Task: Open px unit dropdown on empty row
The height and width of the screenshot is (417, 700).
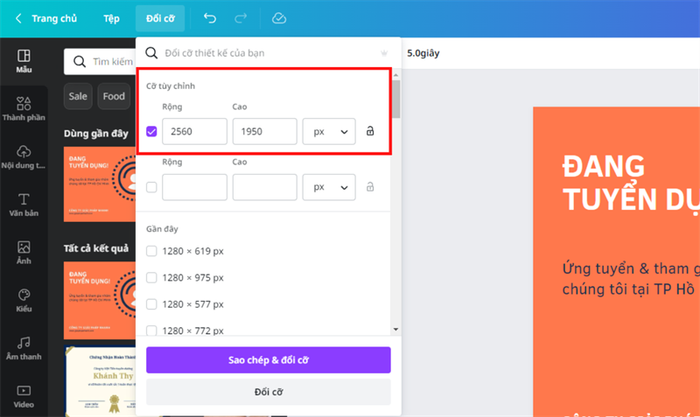Action: [x=329, y=187]
